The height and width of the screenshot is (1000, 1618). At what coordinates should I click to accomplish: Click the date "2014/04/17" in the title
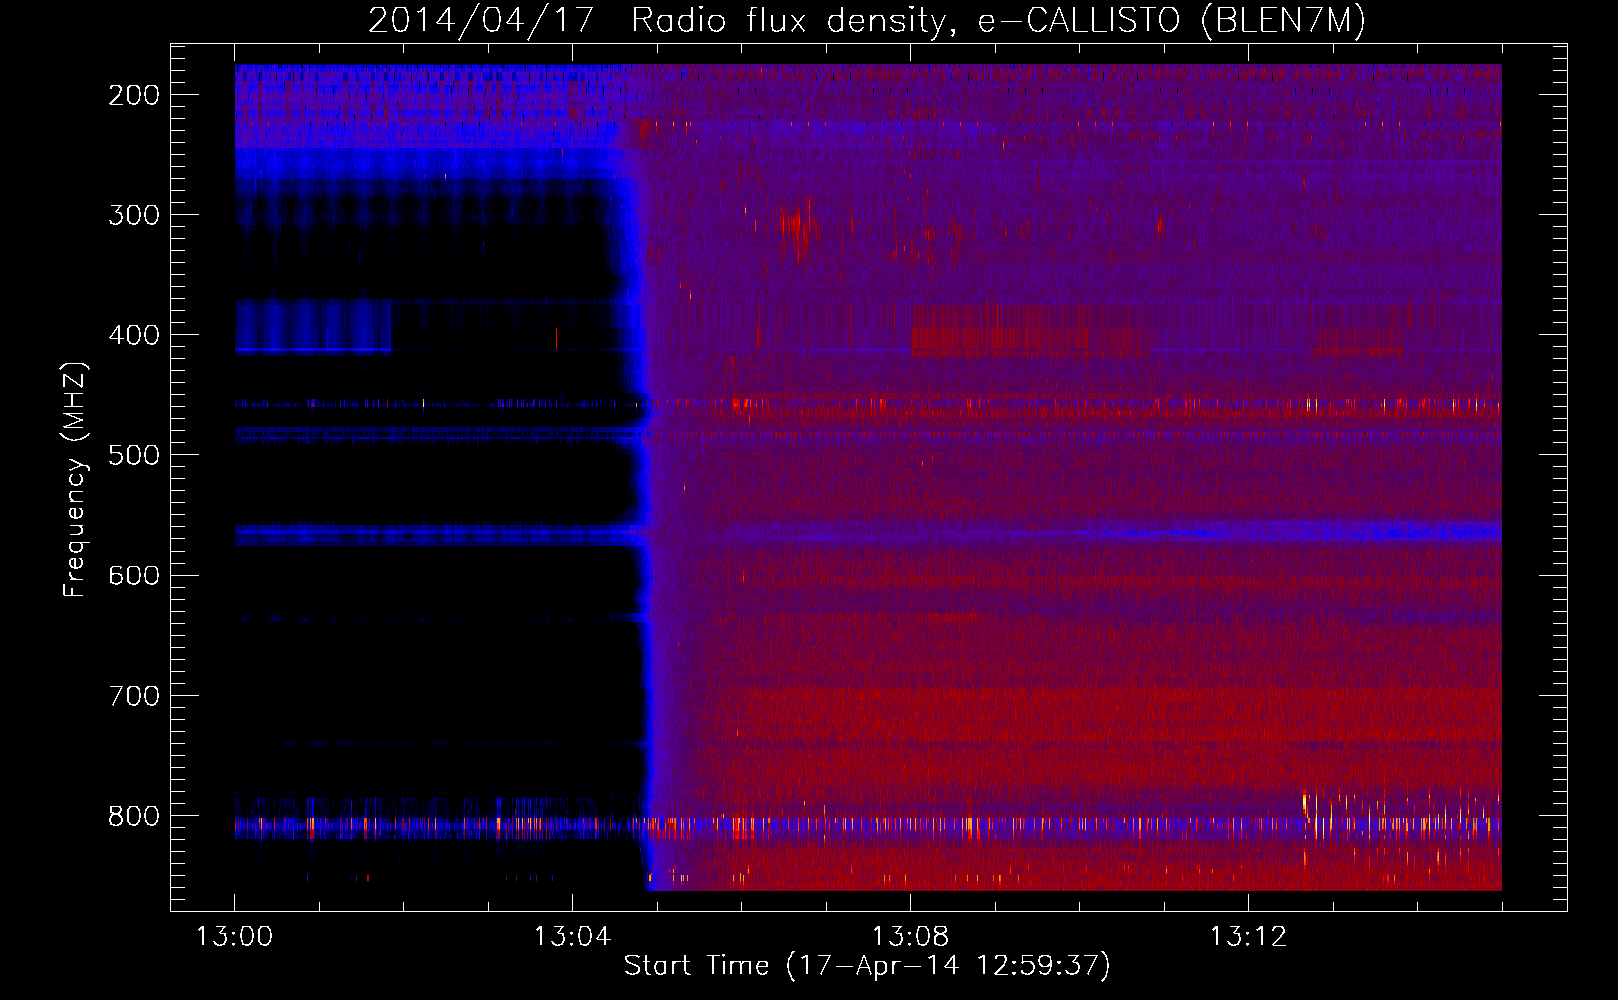481,21
